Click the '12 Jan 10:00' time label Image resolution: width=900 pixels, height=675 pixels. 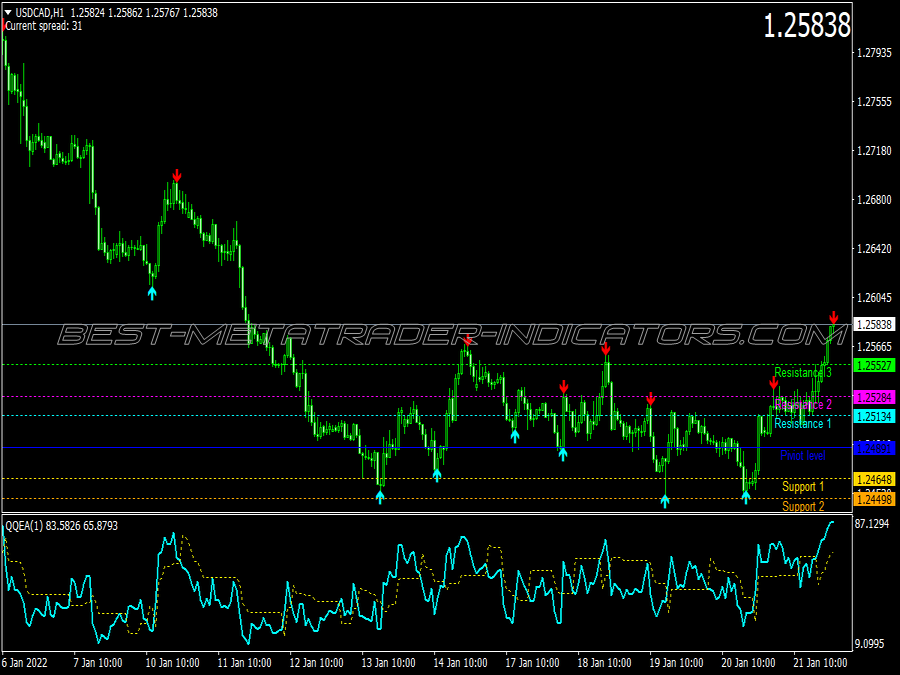[316, 663]
